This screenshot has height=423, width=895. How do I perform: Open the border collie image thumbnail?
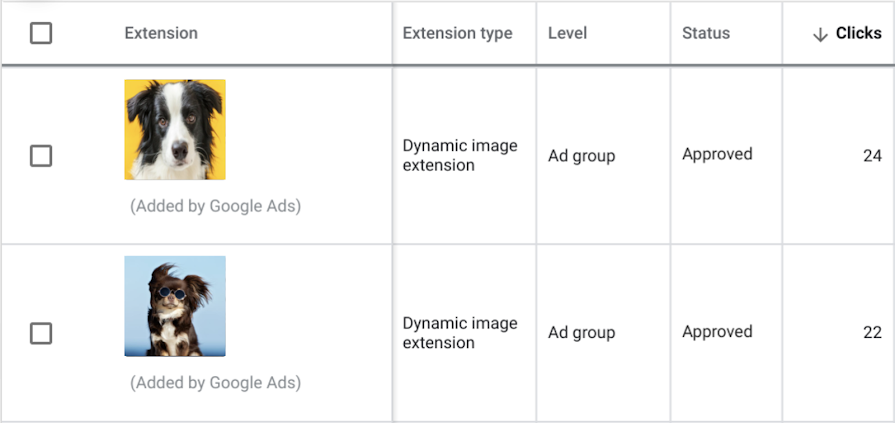tap(175, 130)
